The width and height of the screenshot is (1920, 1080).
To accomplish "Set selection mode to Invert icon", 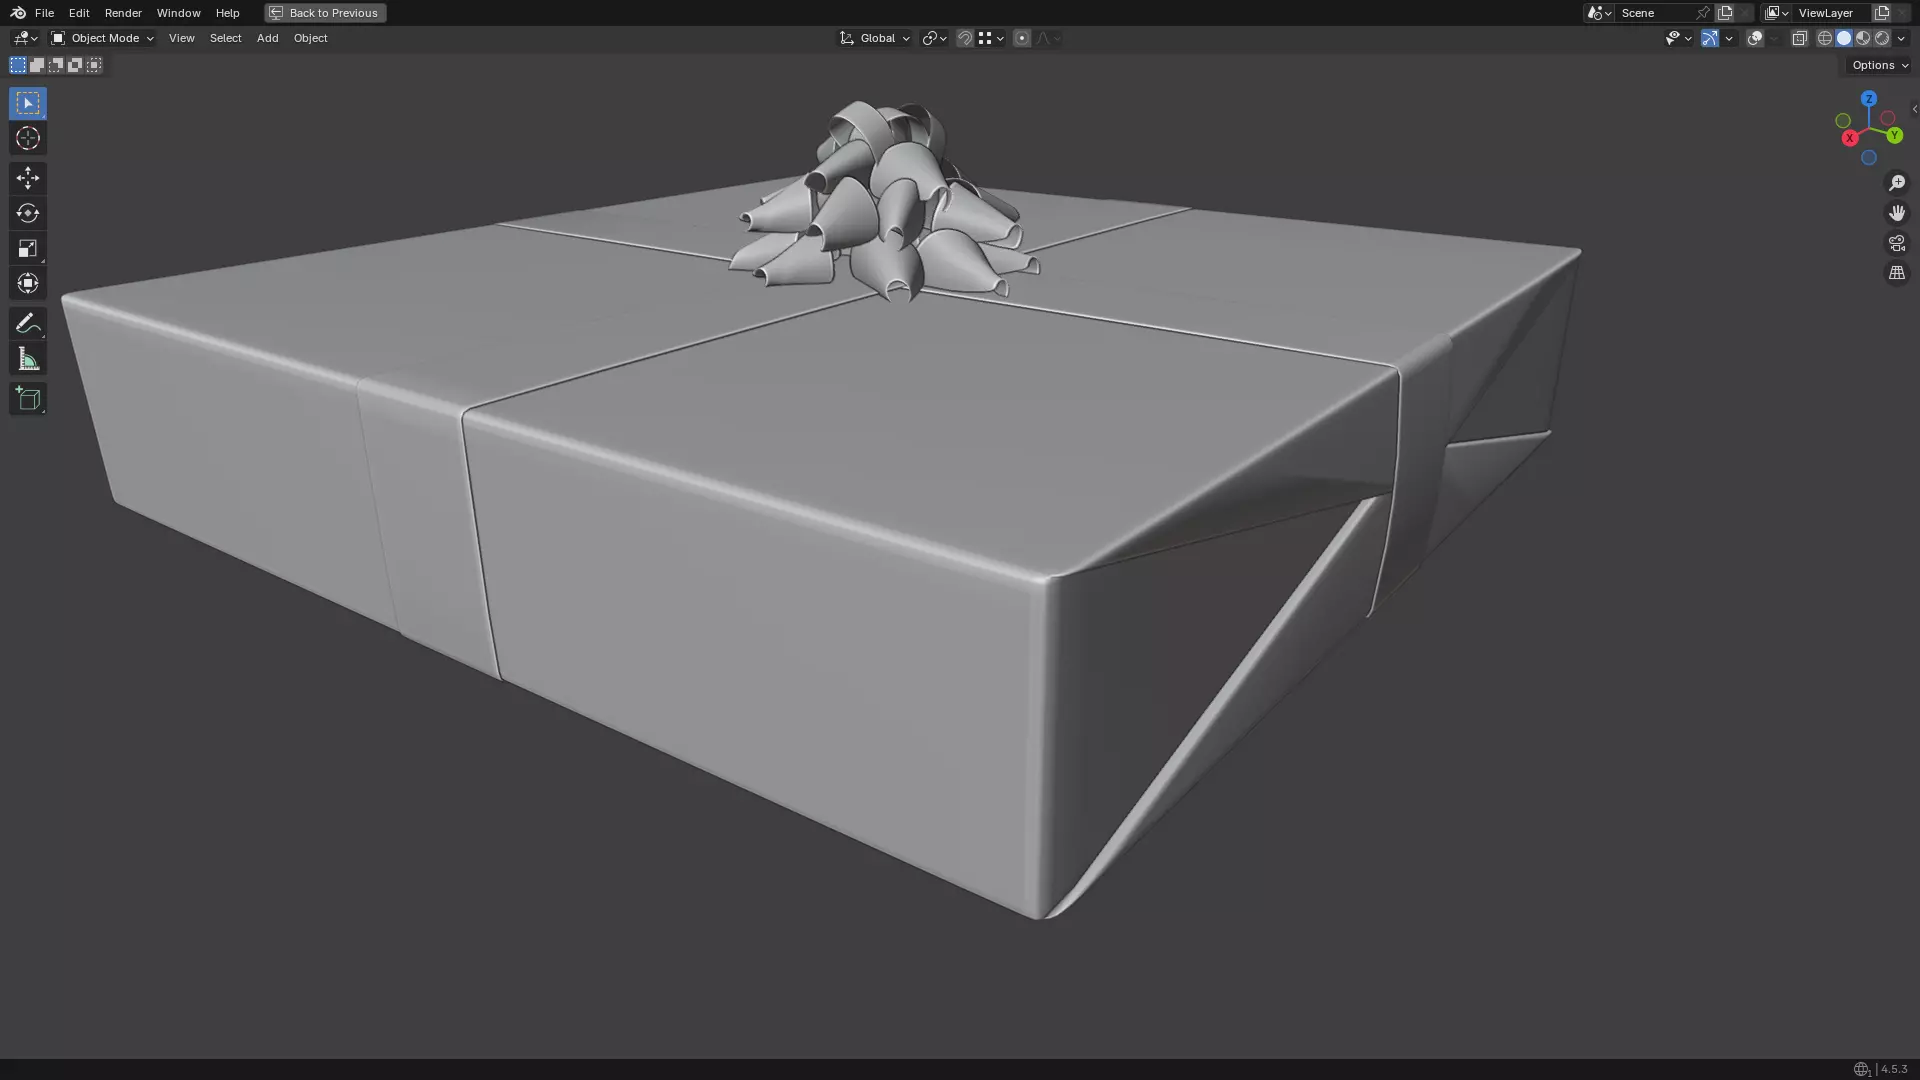I will coord(75,65).
